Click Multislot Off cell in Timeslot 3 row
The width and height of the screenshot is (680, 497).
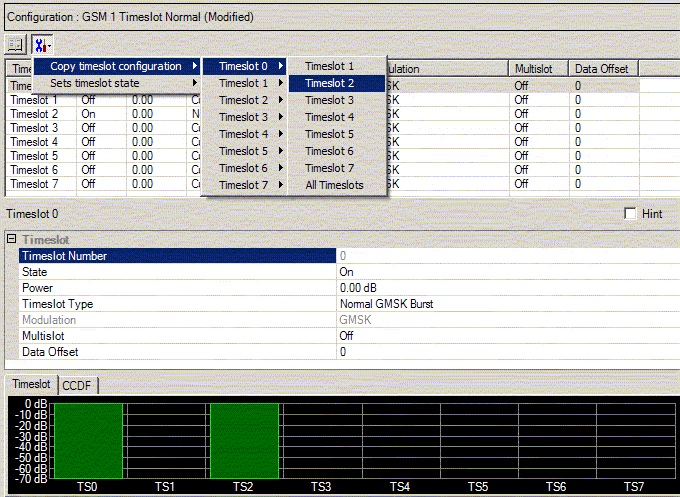539,128
